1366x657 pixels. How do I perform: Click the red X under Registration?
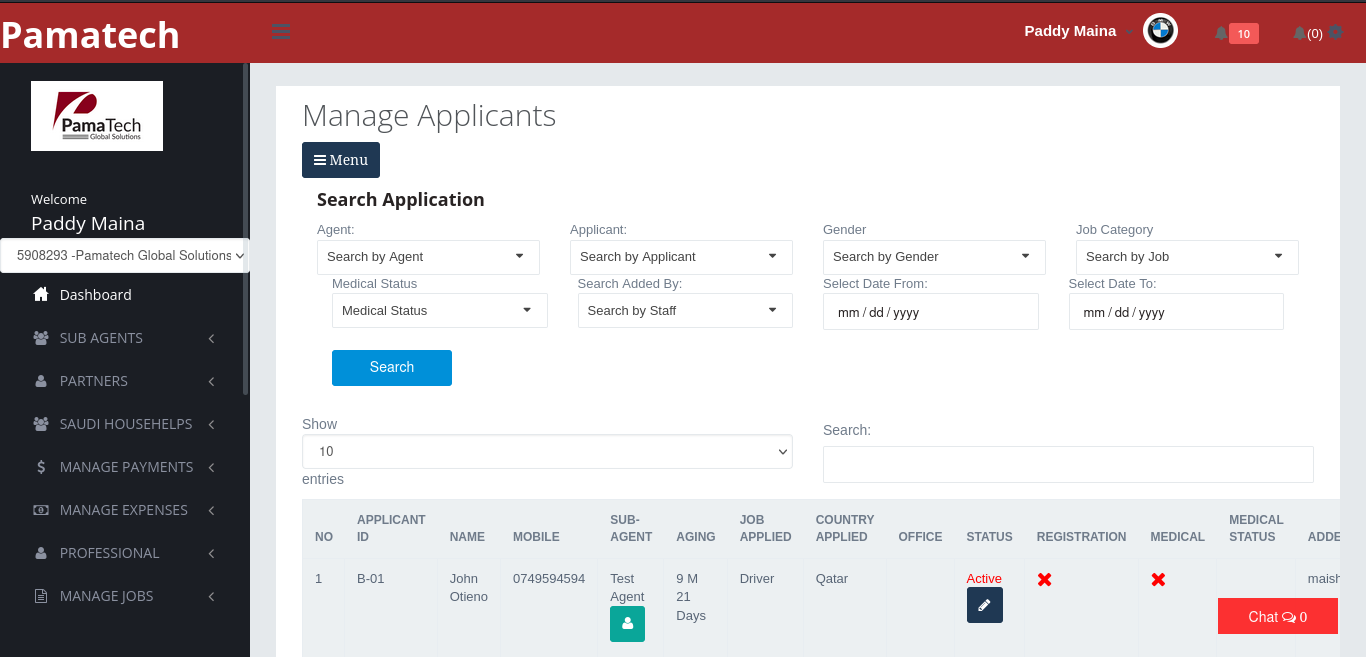click(x=1044, y=579)
